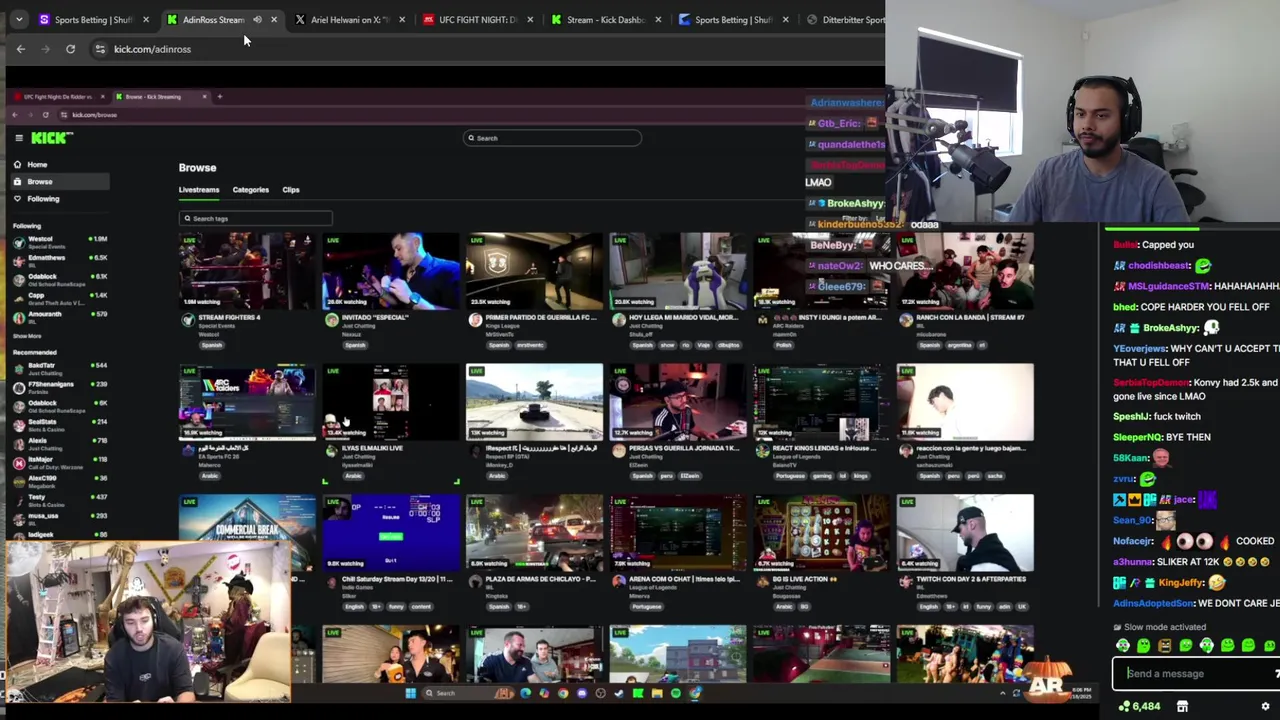Screen dimensions: 1280x720
Task: Focus the Kick top Search field
Action: pos(552,138)
